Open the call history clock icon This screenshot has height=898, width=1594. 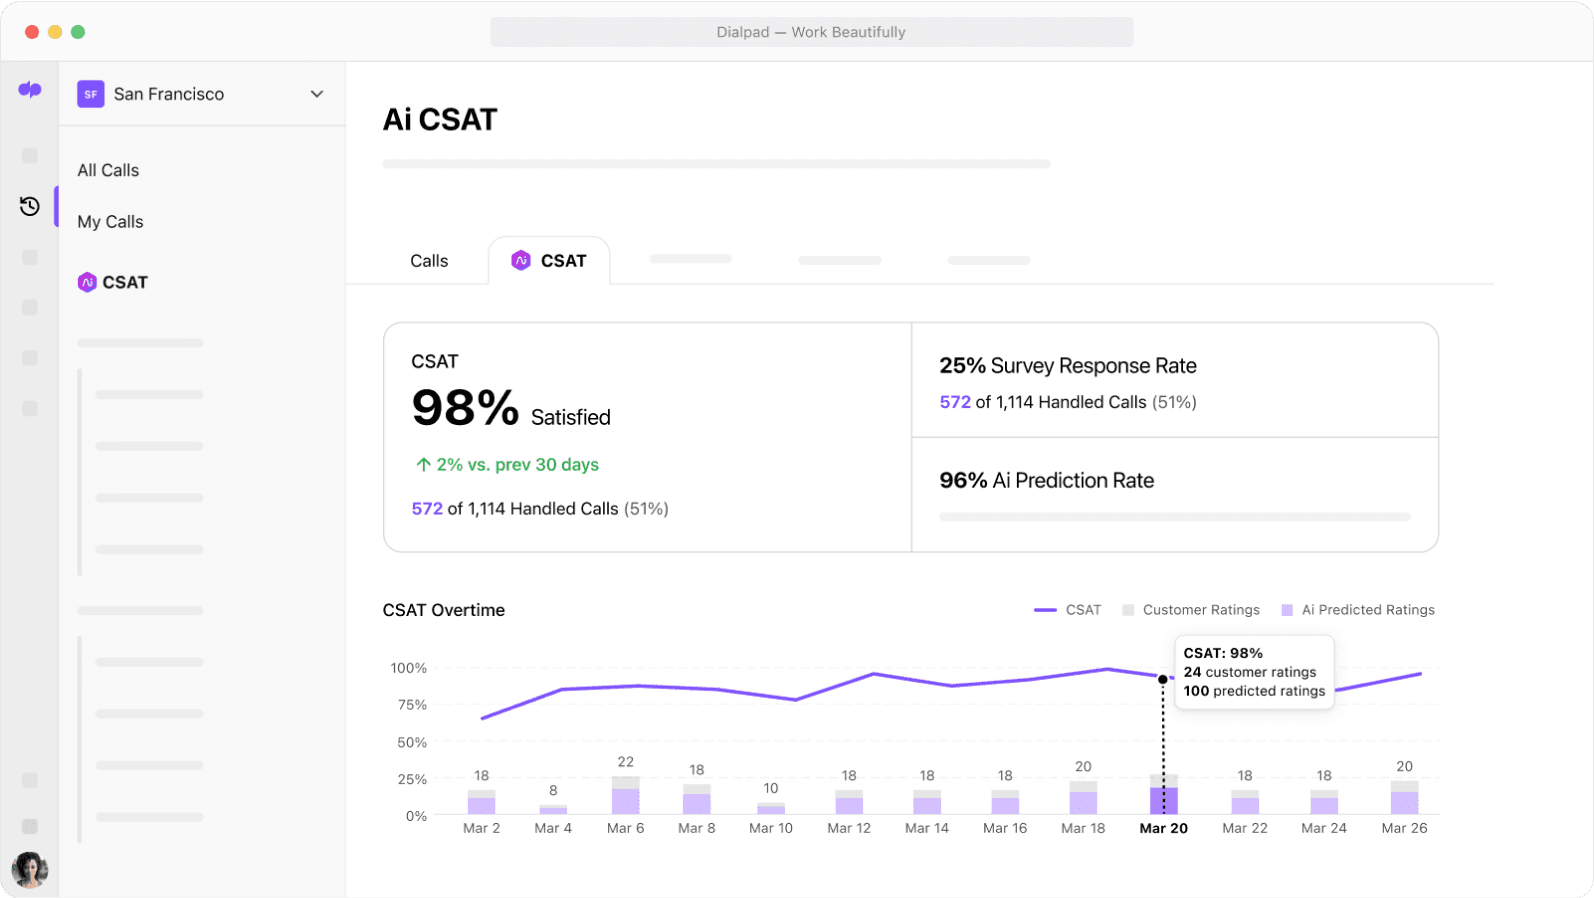pos(30,206)
